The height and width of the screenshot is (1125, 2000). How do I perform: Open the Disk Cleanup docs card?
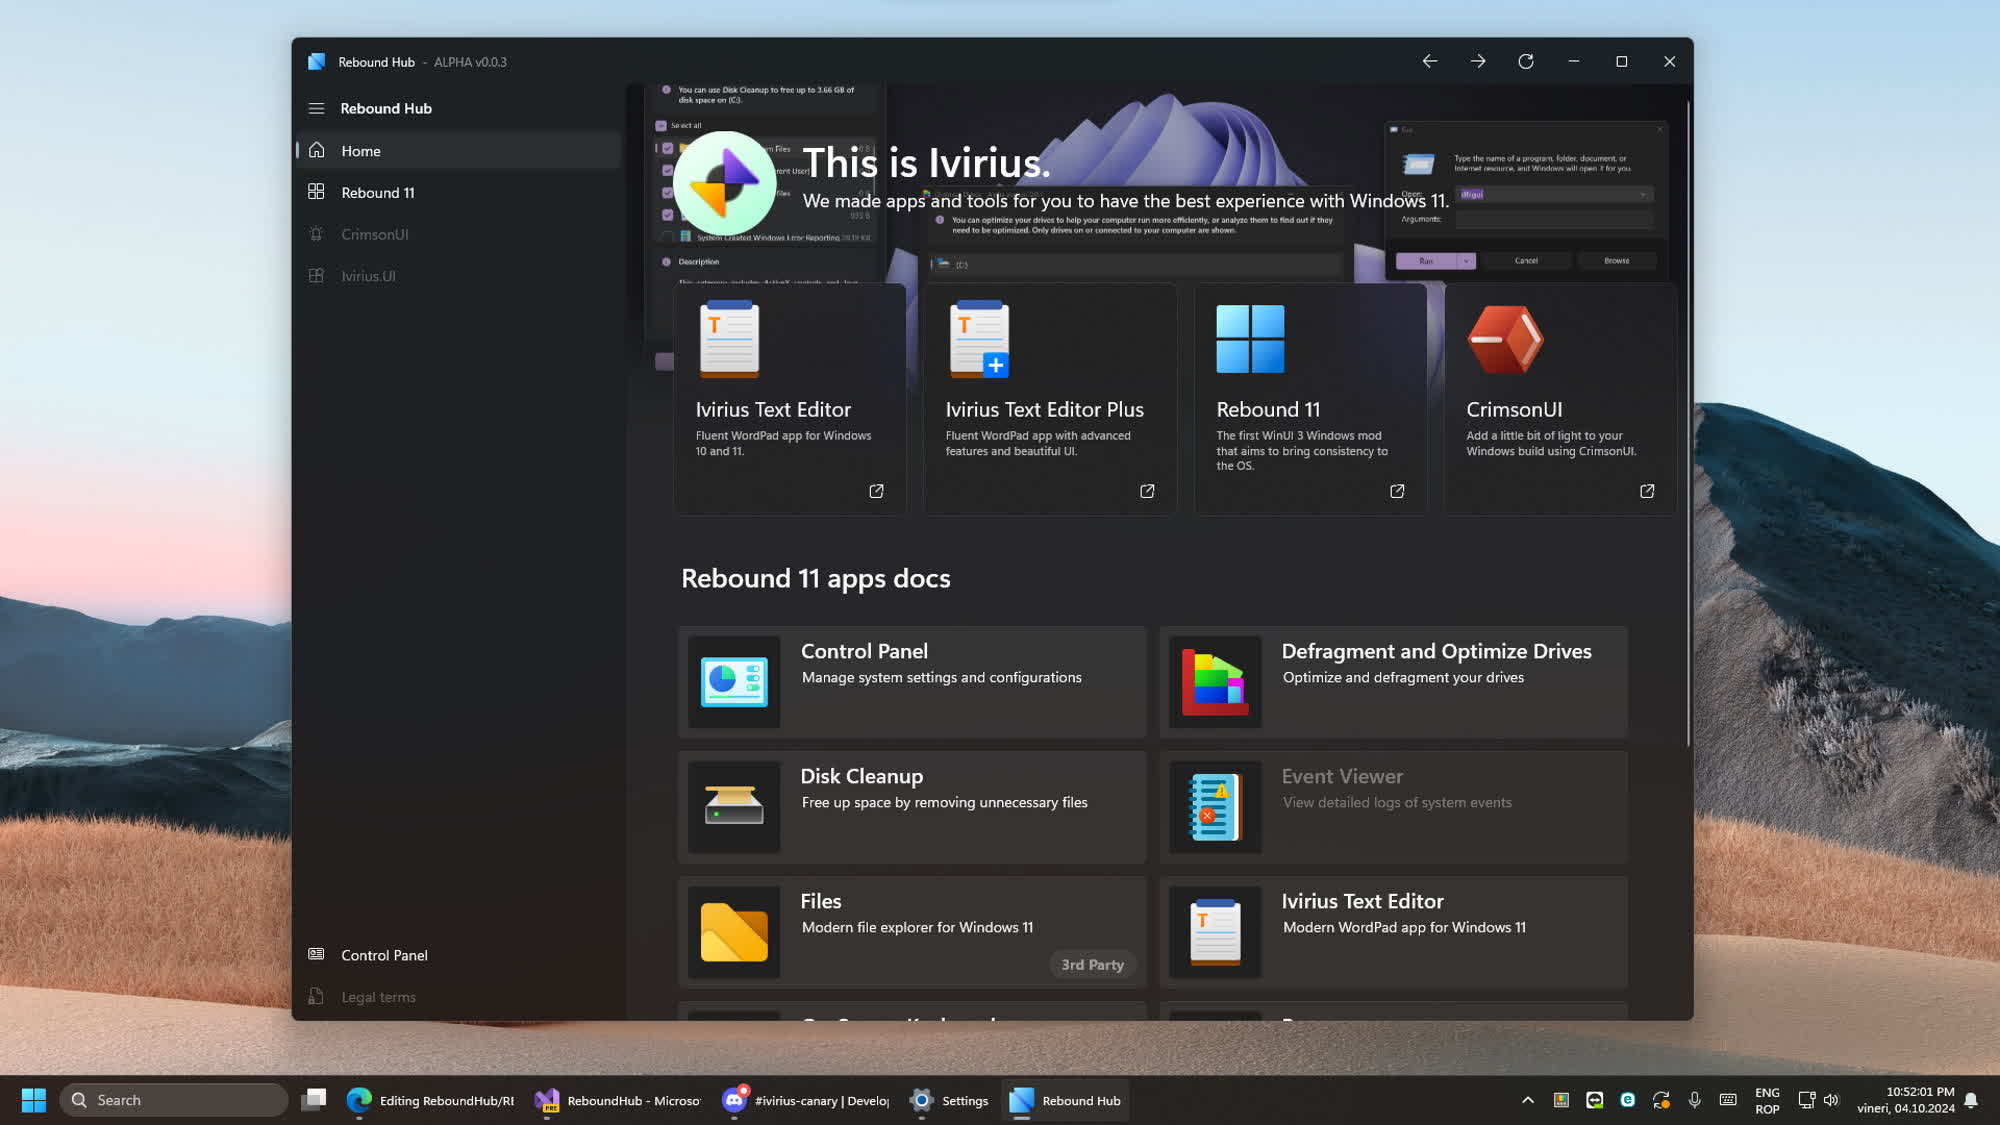coord(911,807)
